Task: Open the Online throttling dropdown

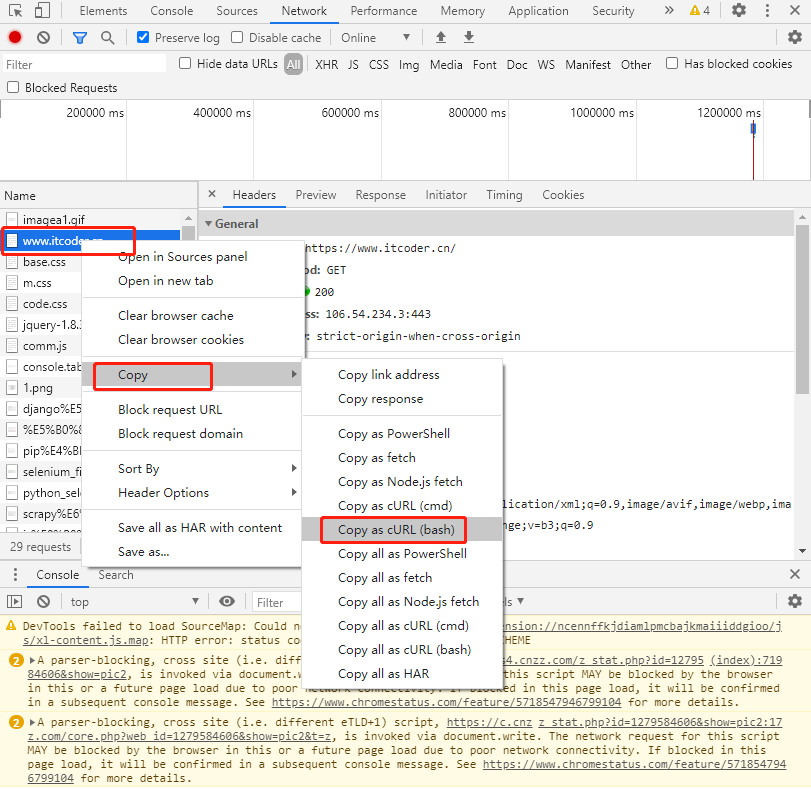Action: pyautogui.click(x=375, y=38)
